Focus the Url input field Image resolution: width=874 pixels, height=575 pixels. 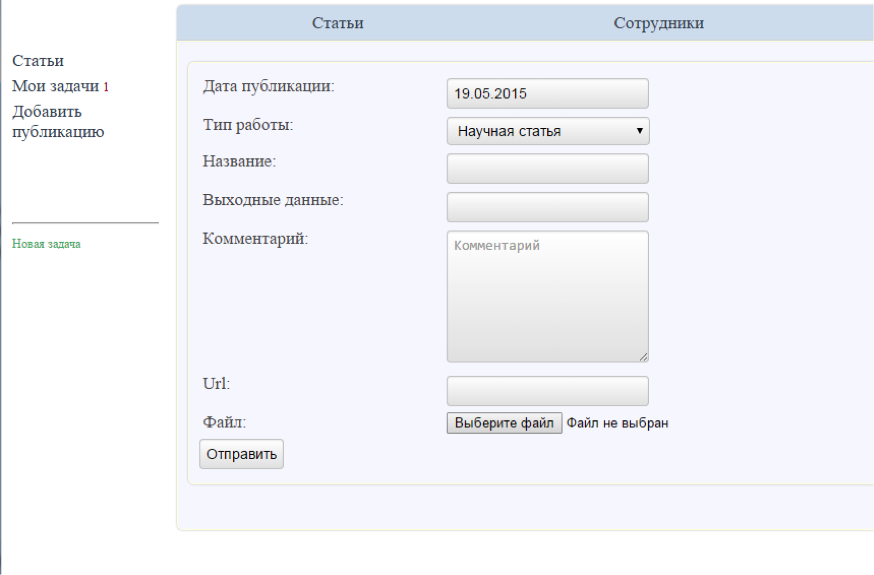(x=547, y=391)
